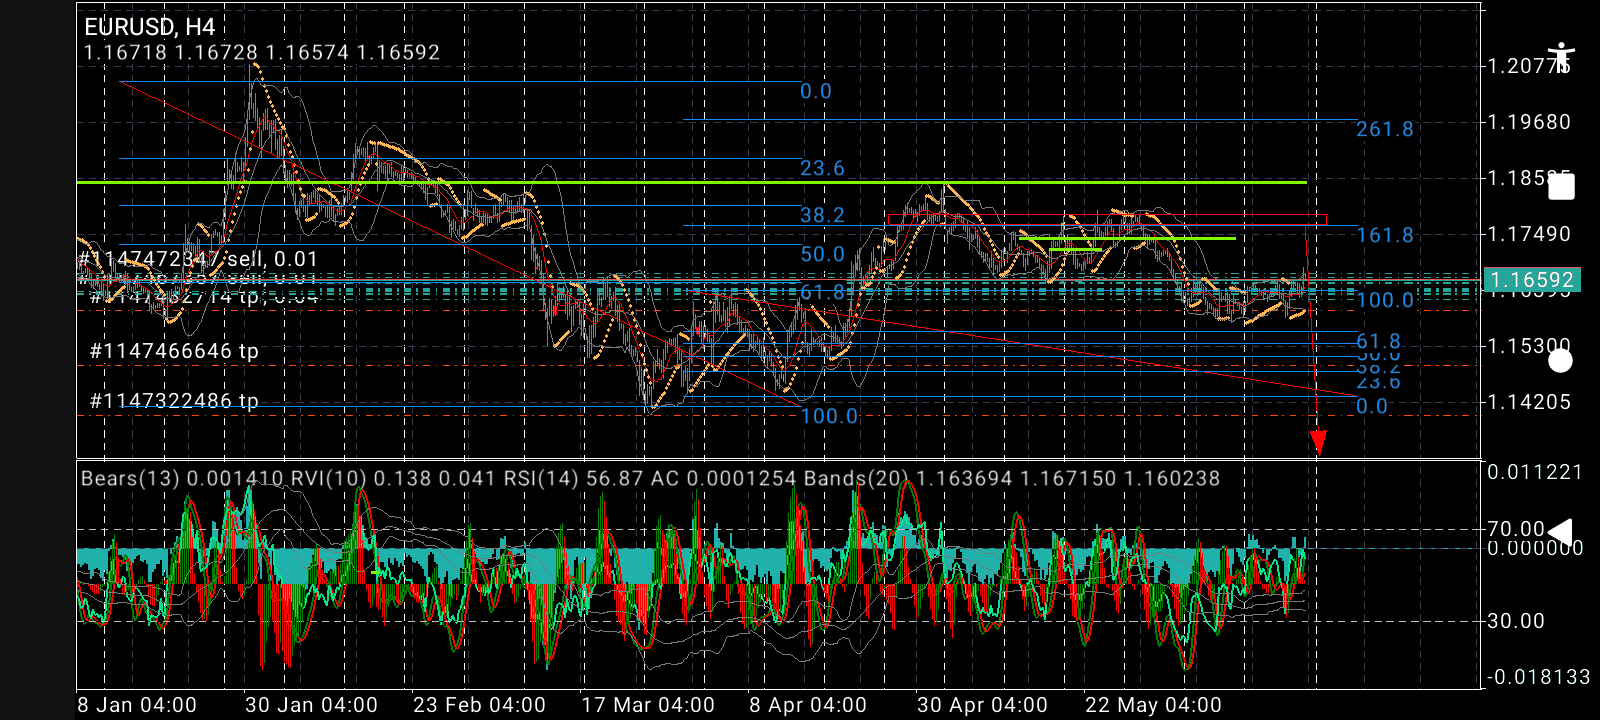
Task: Tap the 261.8 Fibonacci extension label
Action: (x=1385, y=129)
